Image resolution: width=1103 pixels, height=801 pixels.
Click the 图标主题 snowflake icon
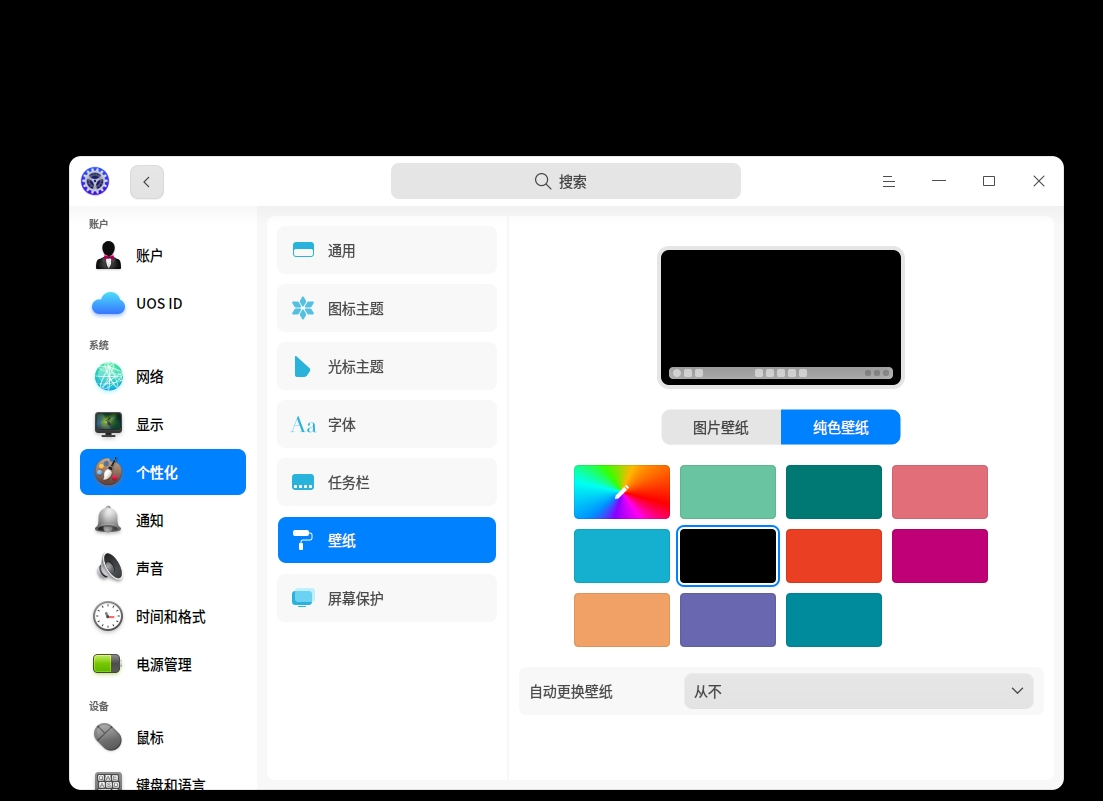(x=303, y=308)
